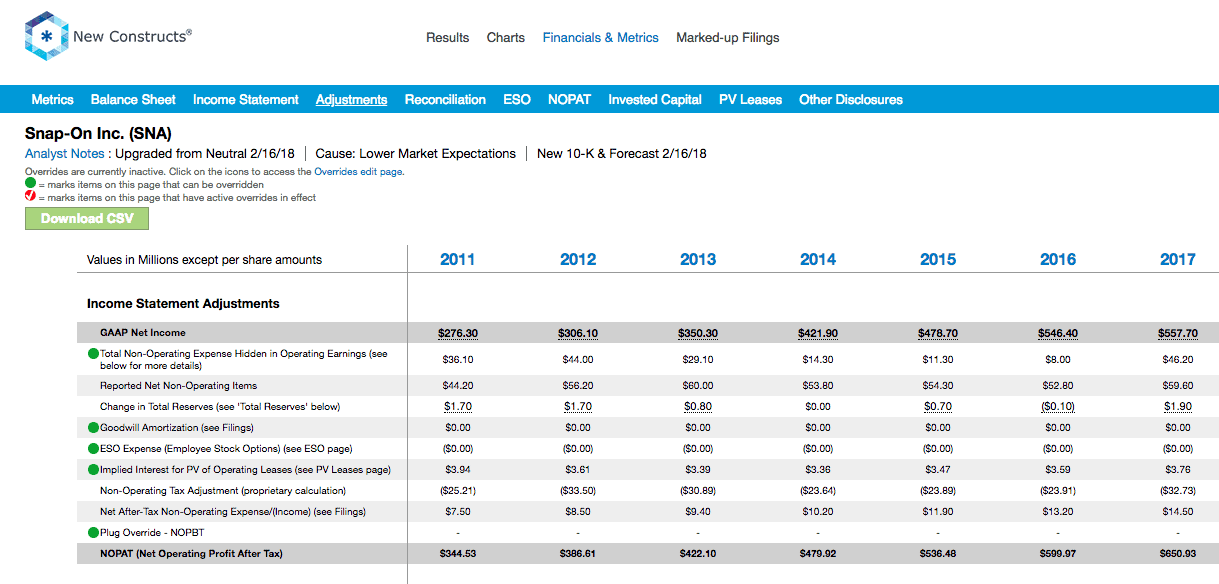Click 'Upgraded from Neutral 2/16/18' text
Image resolution: width=1219 pixels, height=584 pixels.
pyautogui.click(x=205, y=154)
